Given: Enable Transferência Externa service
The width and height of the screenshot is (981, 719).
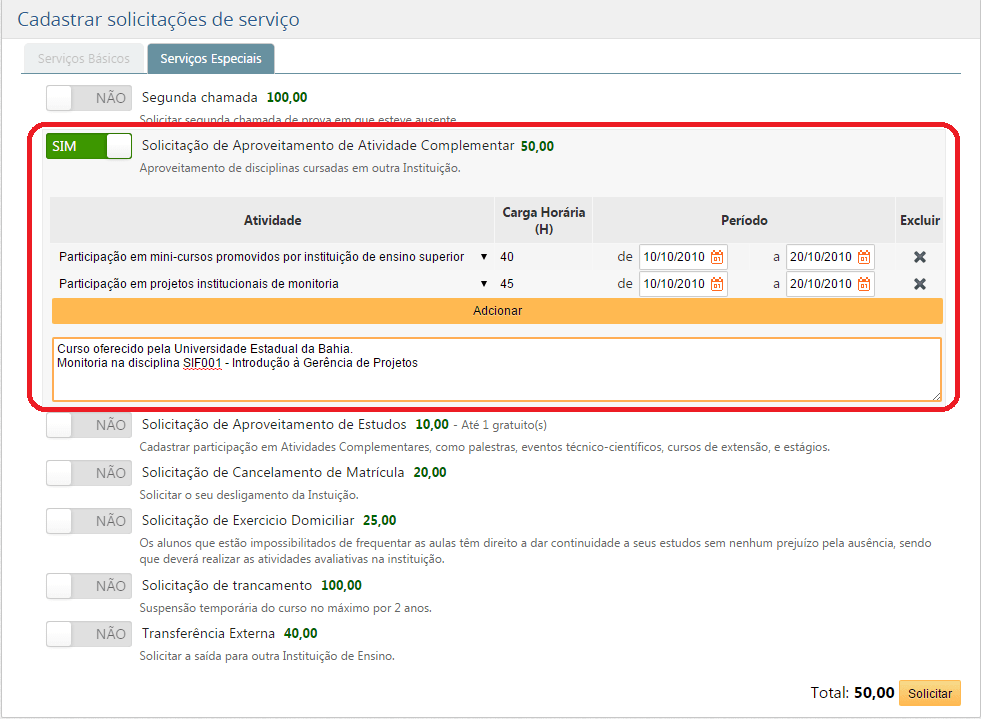Looking at the screenshot, I should (x=88, y=634).
